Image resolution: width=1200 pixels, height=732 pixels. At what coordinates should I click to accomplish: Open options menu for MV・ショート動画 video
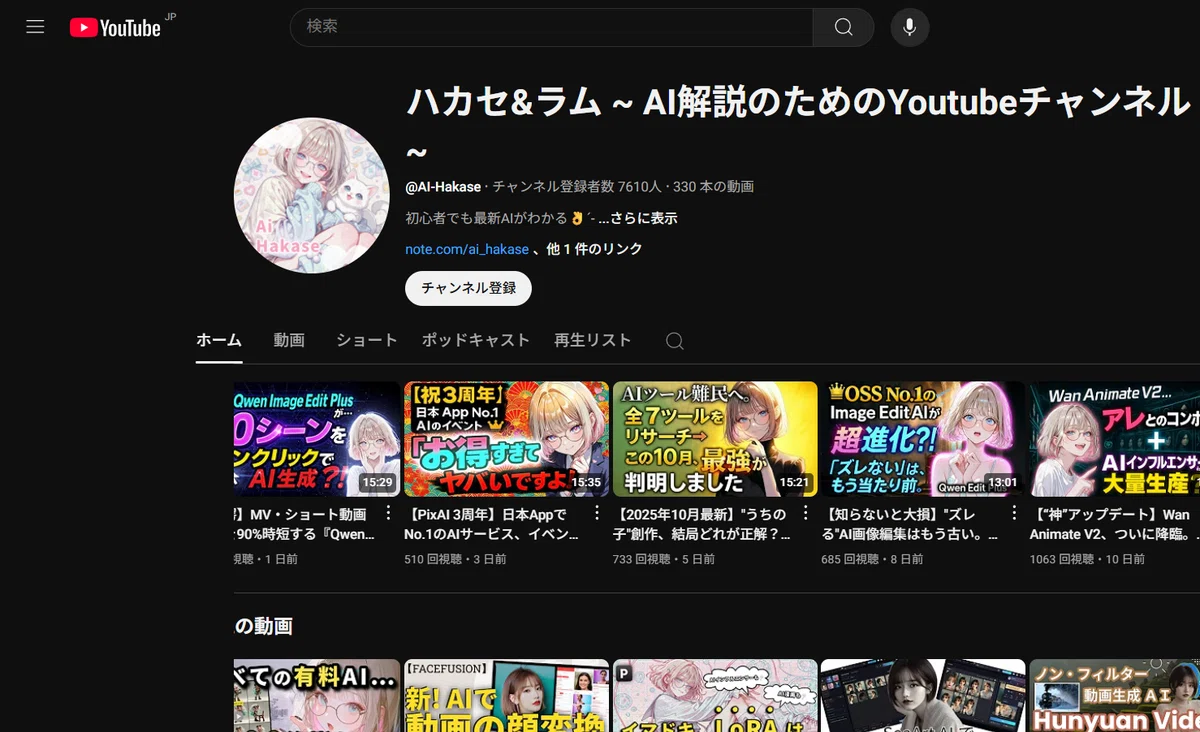(389, 513)
